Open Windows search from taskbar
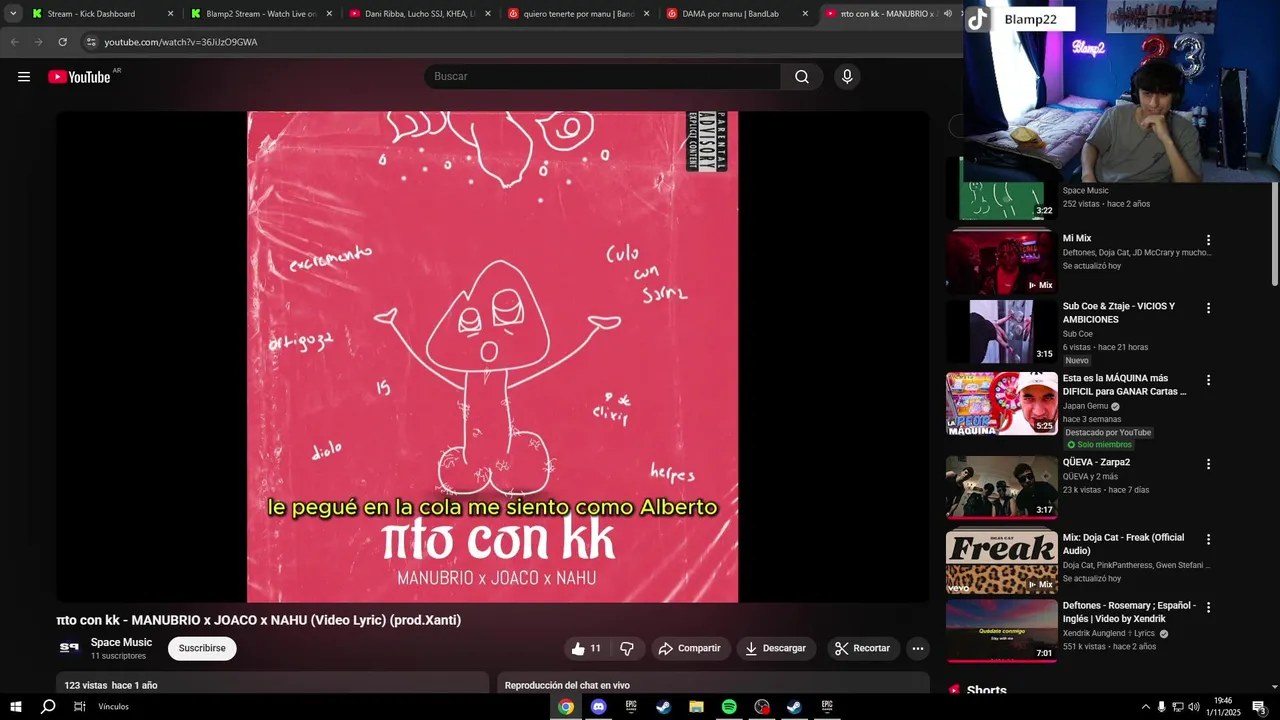The height and width of the screenshot is (720, 1280). 48,707
